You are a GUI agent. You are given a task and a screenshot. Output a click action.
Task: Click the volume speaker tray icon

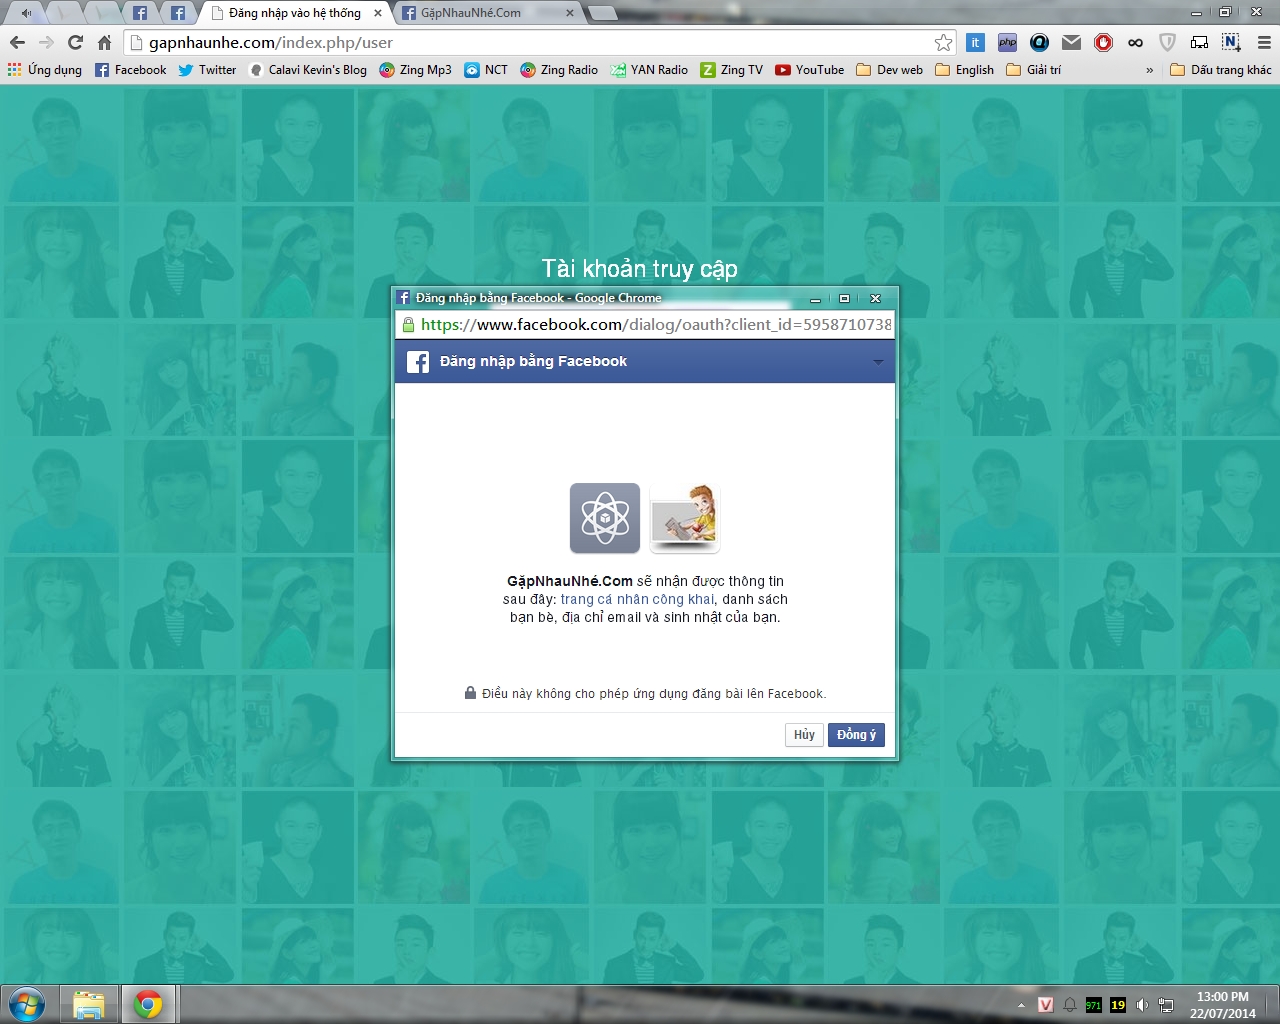click(x=1142, y=1005)
